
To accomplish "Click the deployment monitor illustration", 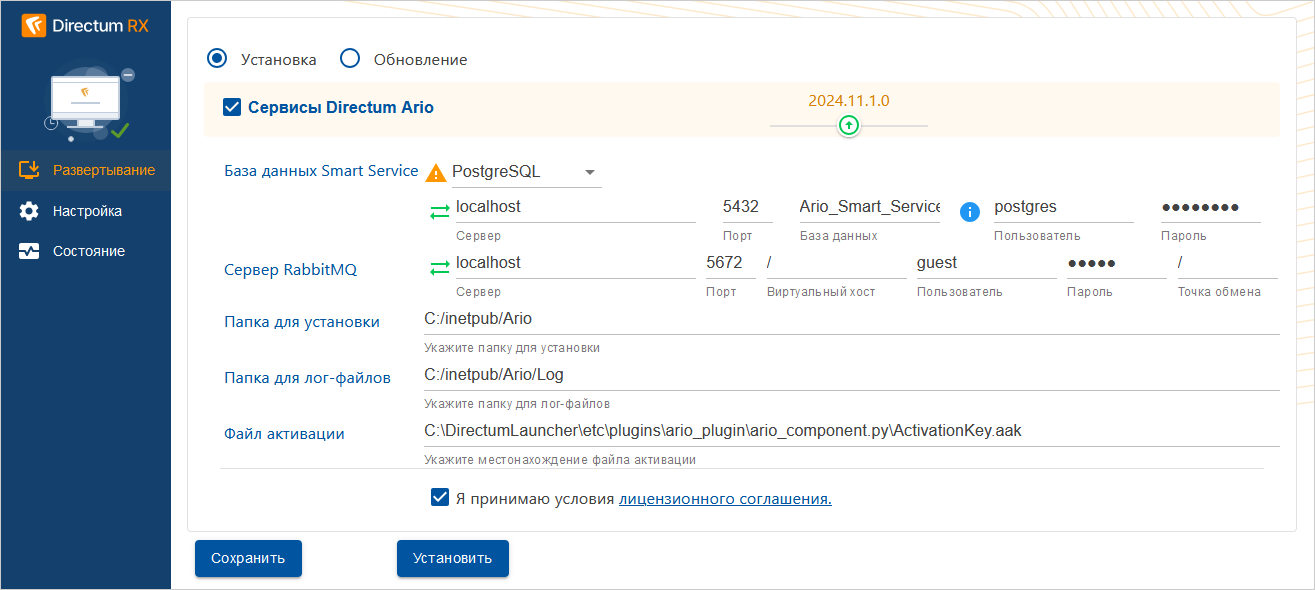I will 88,103.
